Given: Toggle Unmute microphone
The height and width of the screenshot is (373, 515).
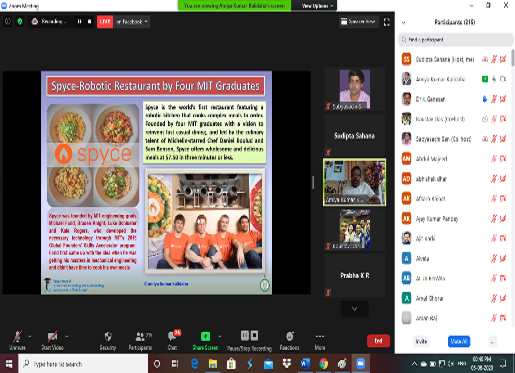Looking at the screenshot, I should (18, 337).
